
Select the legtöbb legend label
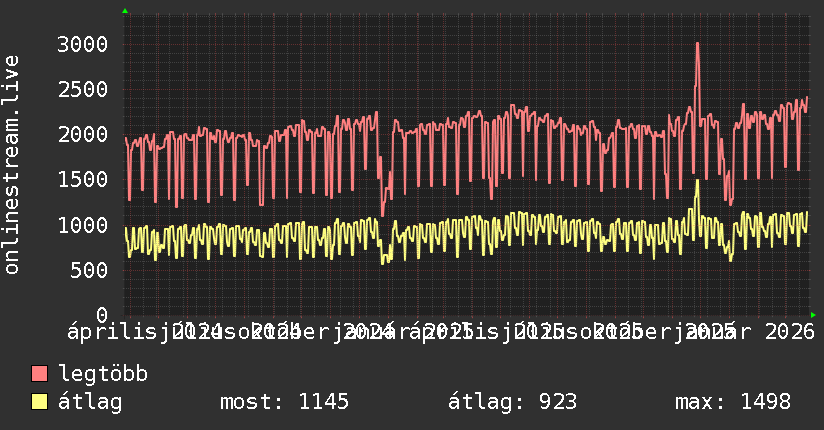[104, 375]
